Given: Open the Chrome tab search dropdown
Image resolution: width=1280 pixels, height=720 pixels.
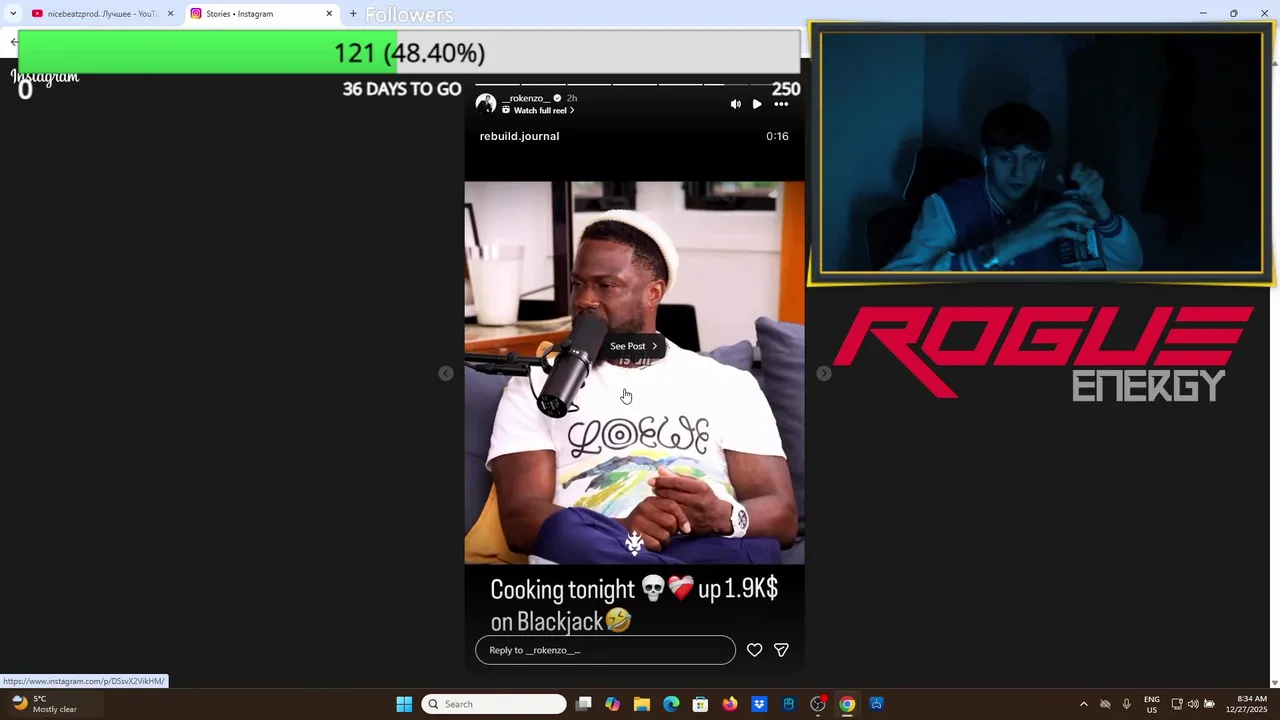Looking at the screenshot, I should [x=13, y=14].
